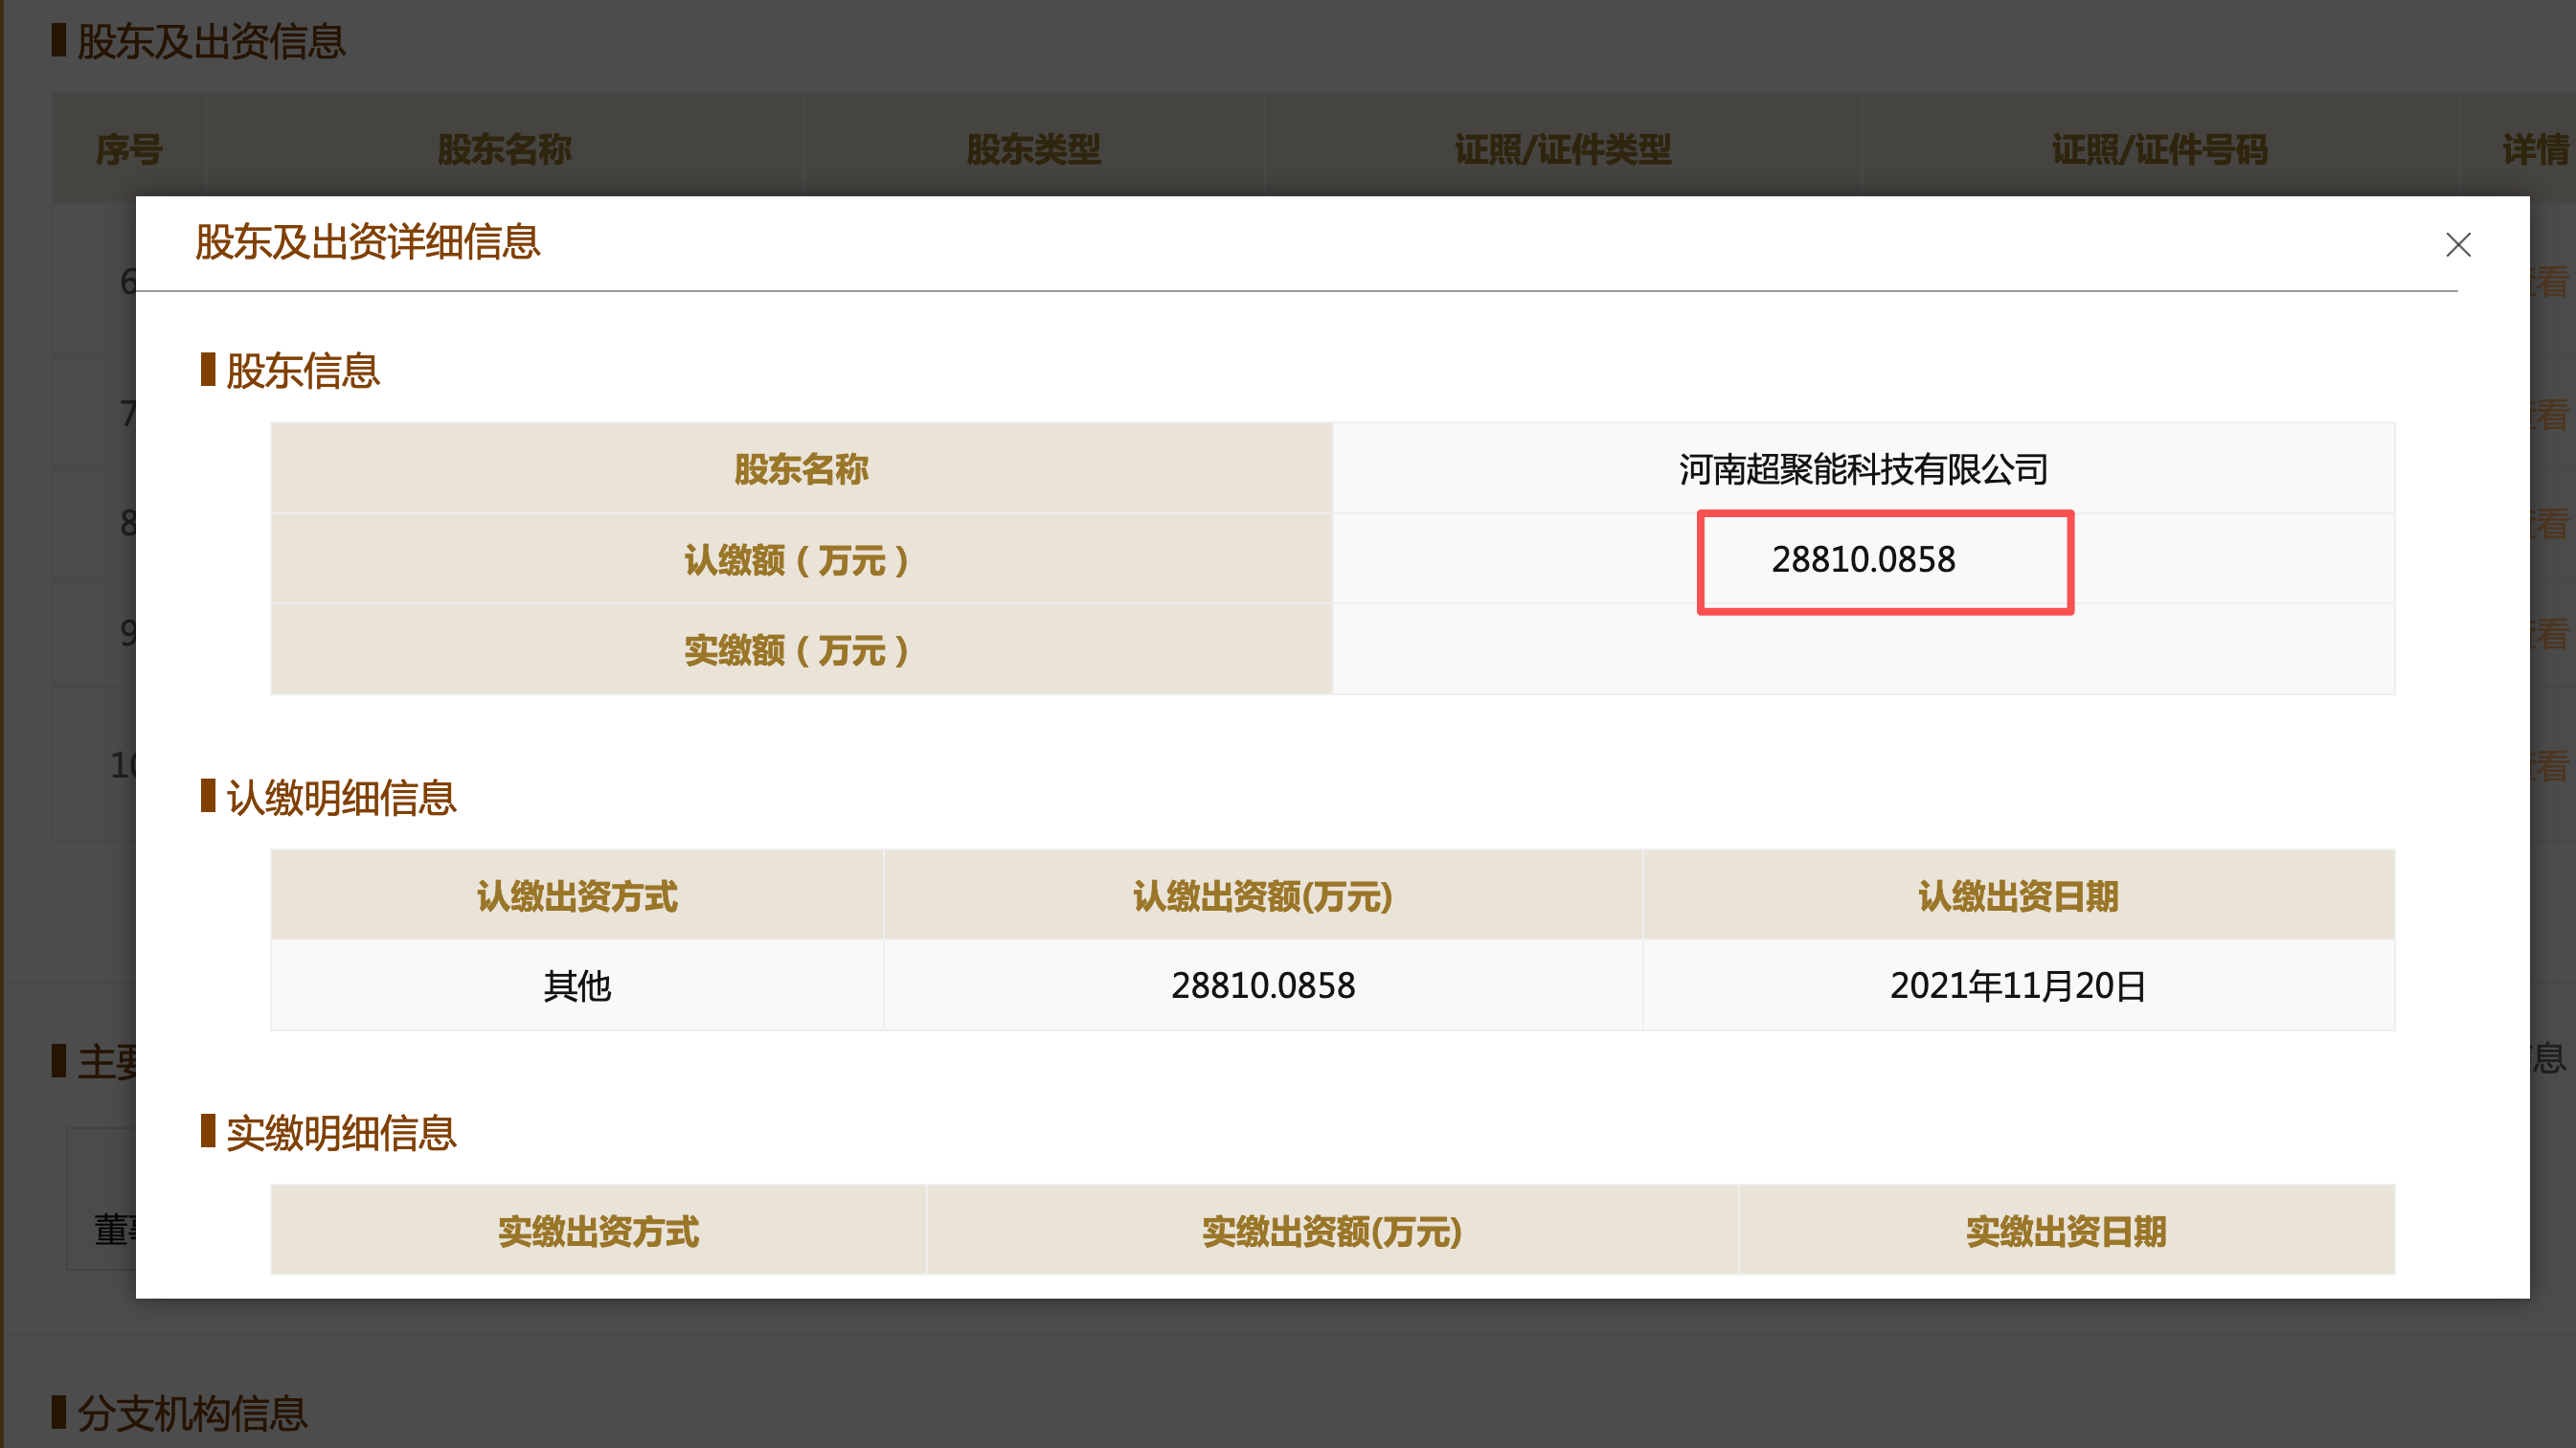This screenshot has width=2576, height=1448.
Task: Click the 认缴出资日期 column header
Action: point(2018,896)
